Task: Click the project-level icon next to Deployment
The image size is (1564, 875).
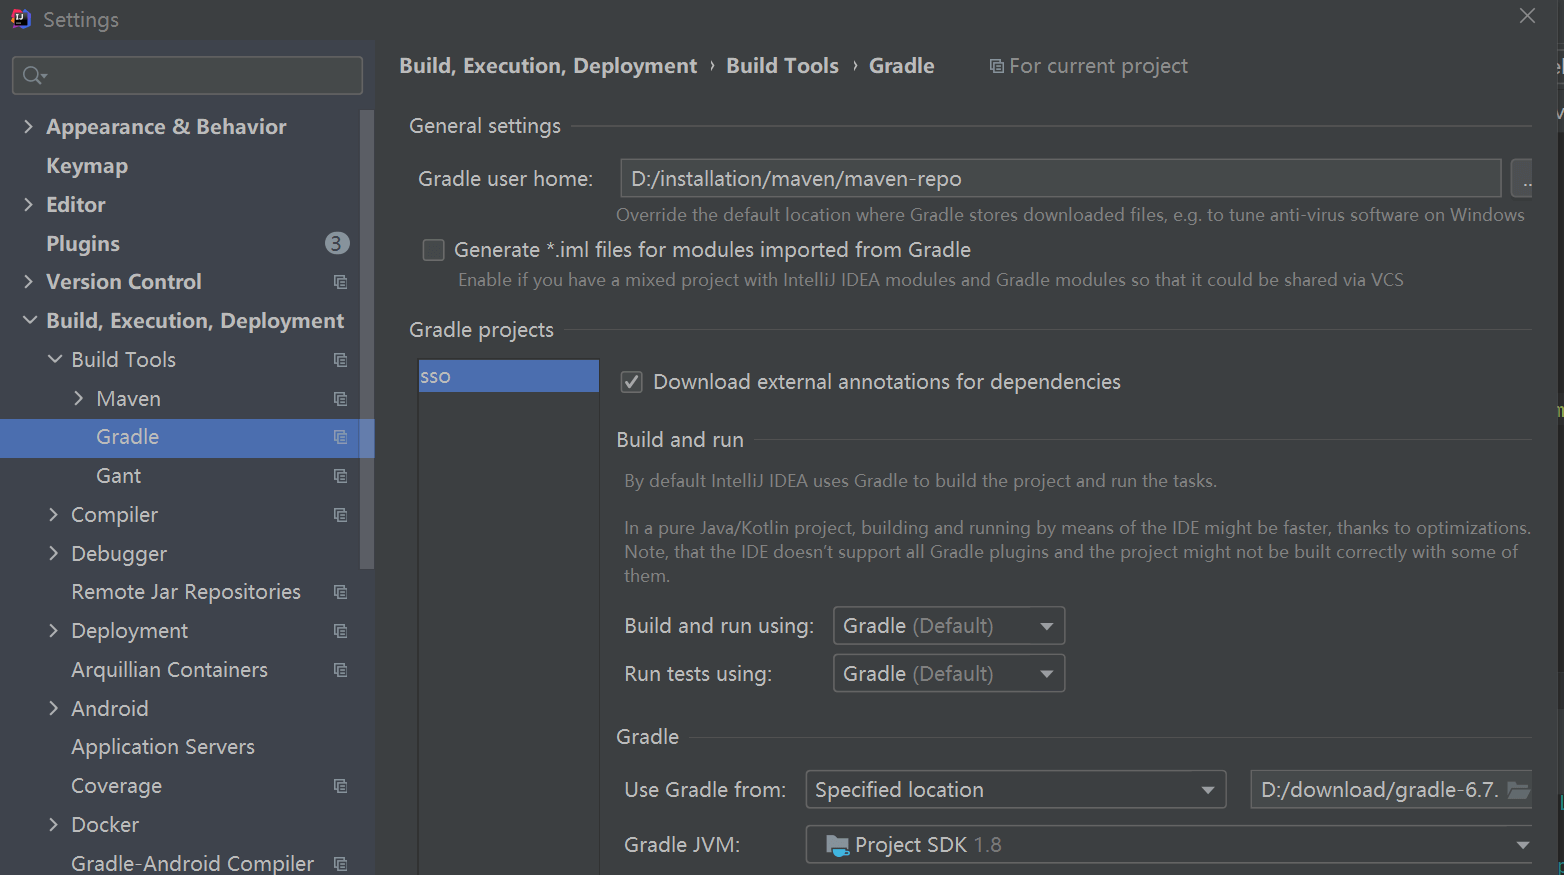Action: (x=340, y=631)
